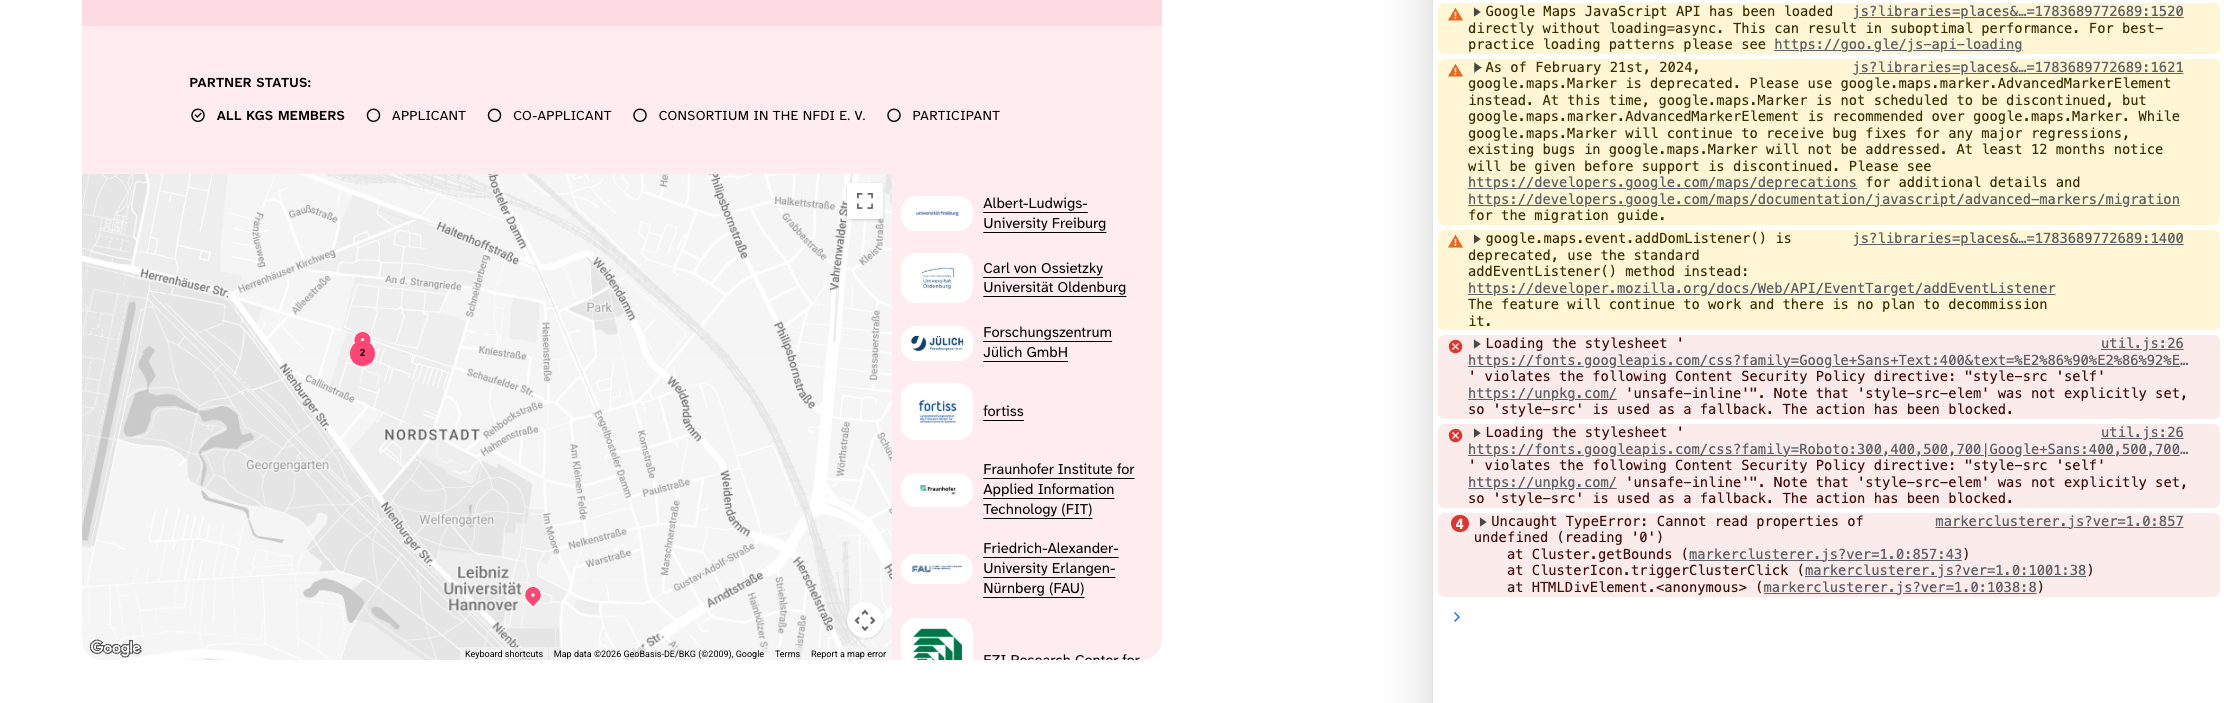Open Friedrich-Alexander-University Erlangen-Nürnberg link
This screenshot has height=703, width=2224.
point(1050,568)
